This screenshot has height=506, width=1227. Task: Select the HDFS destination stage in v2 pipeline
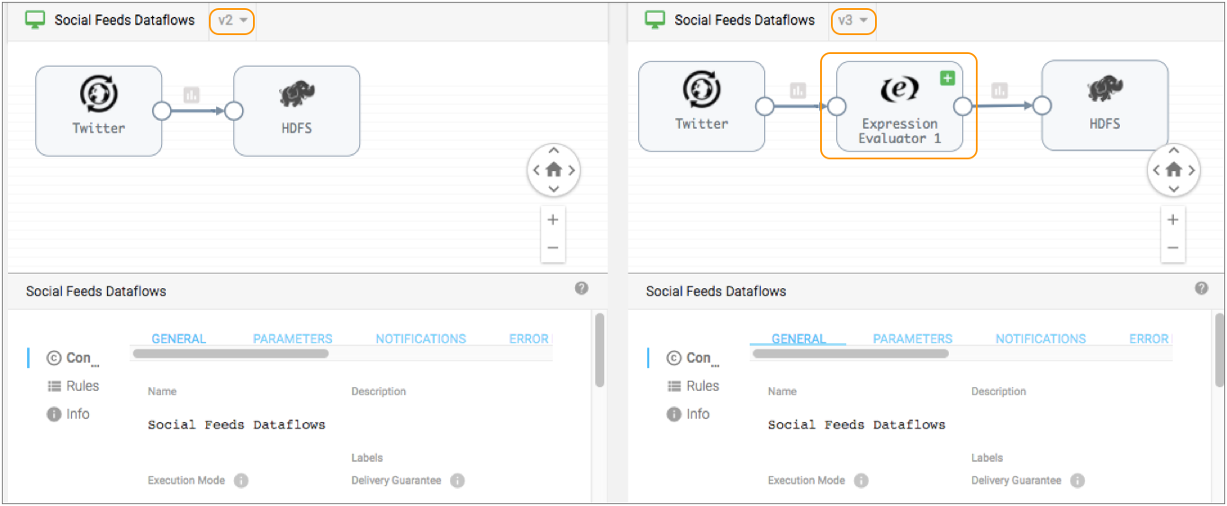pos(296,110)
